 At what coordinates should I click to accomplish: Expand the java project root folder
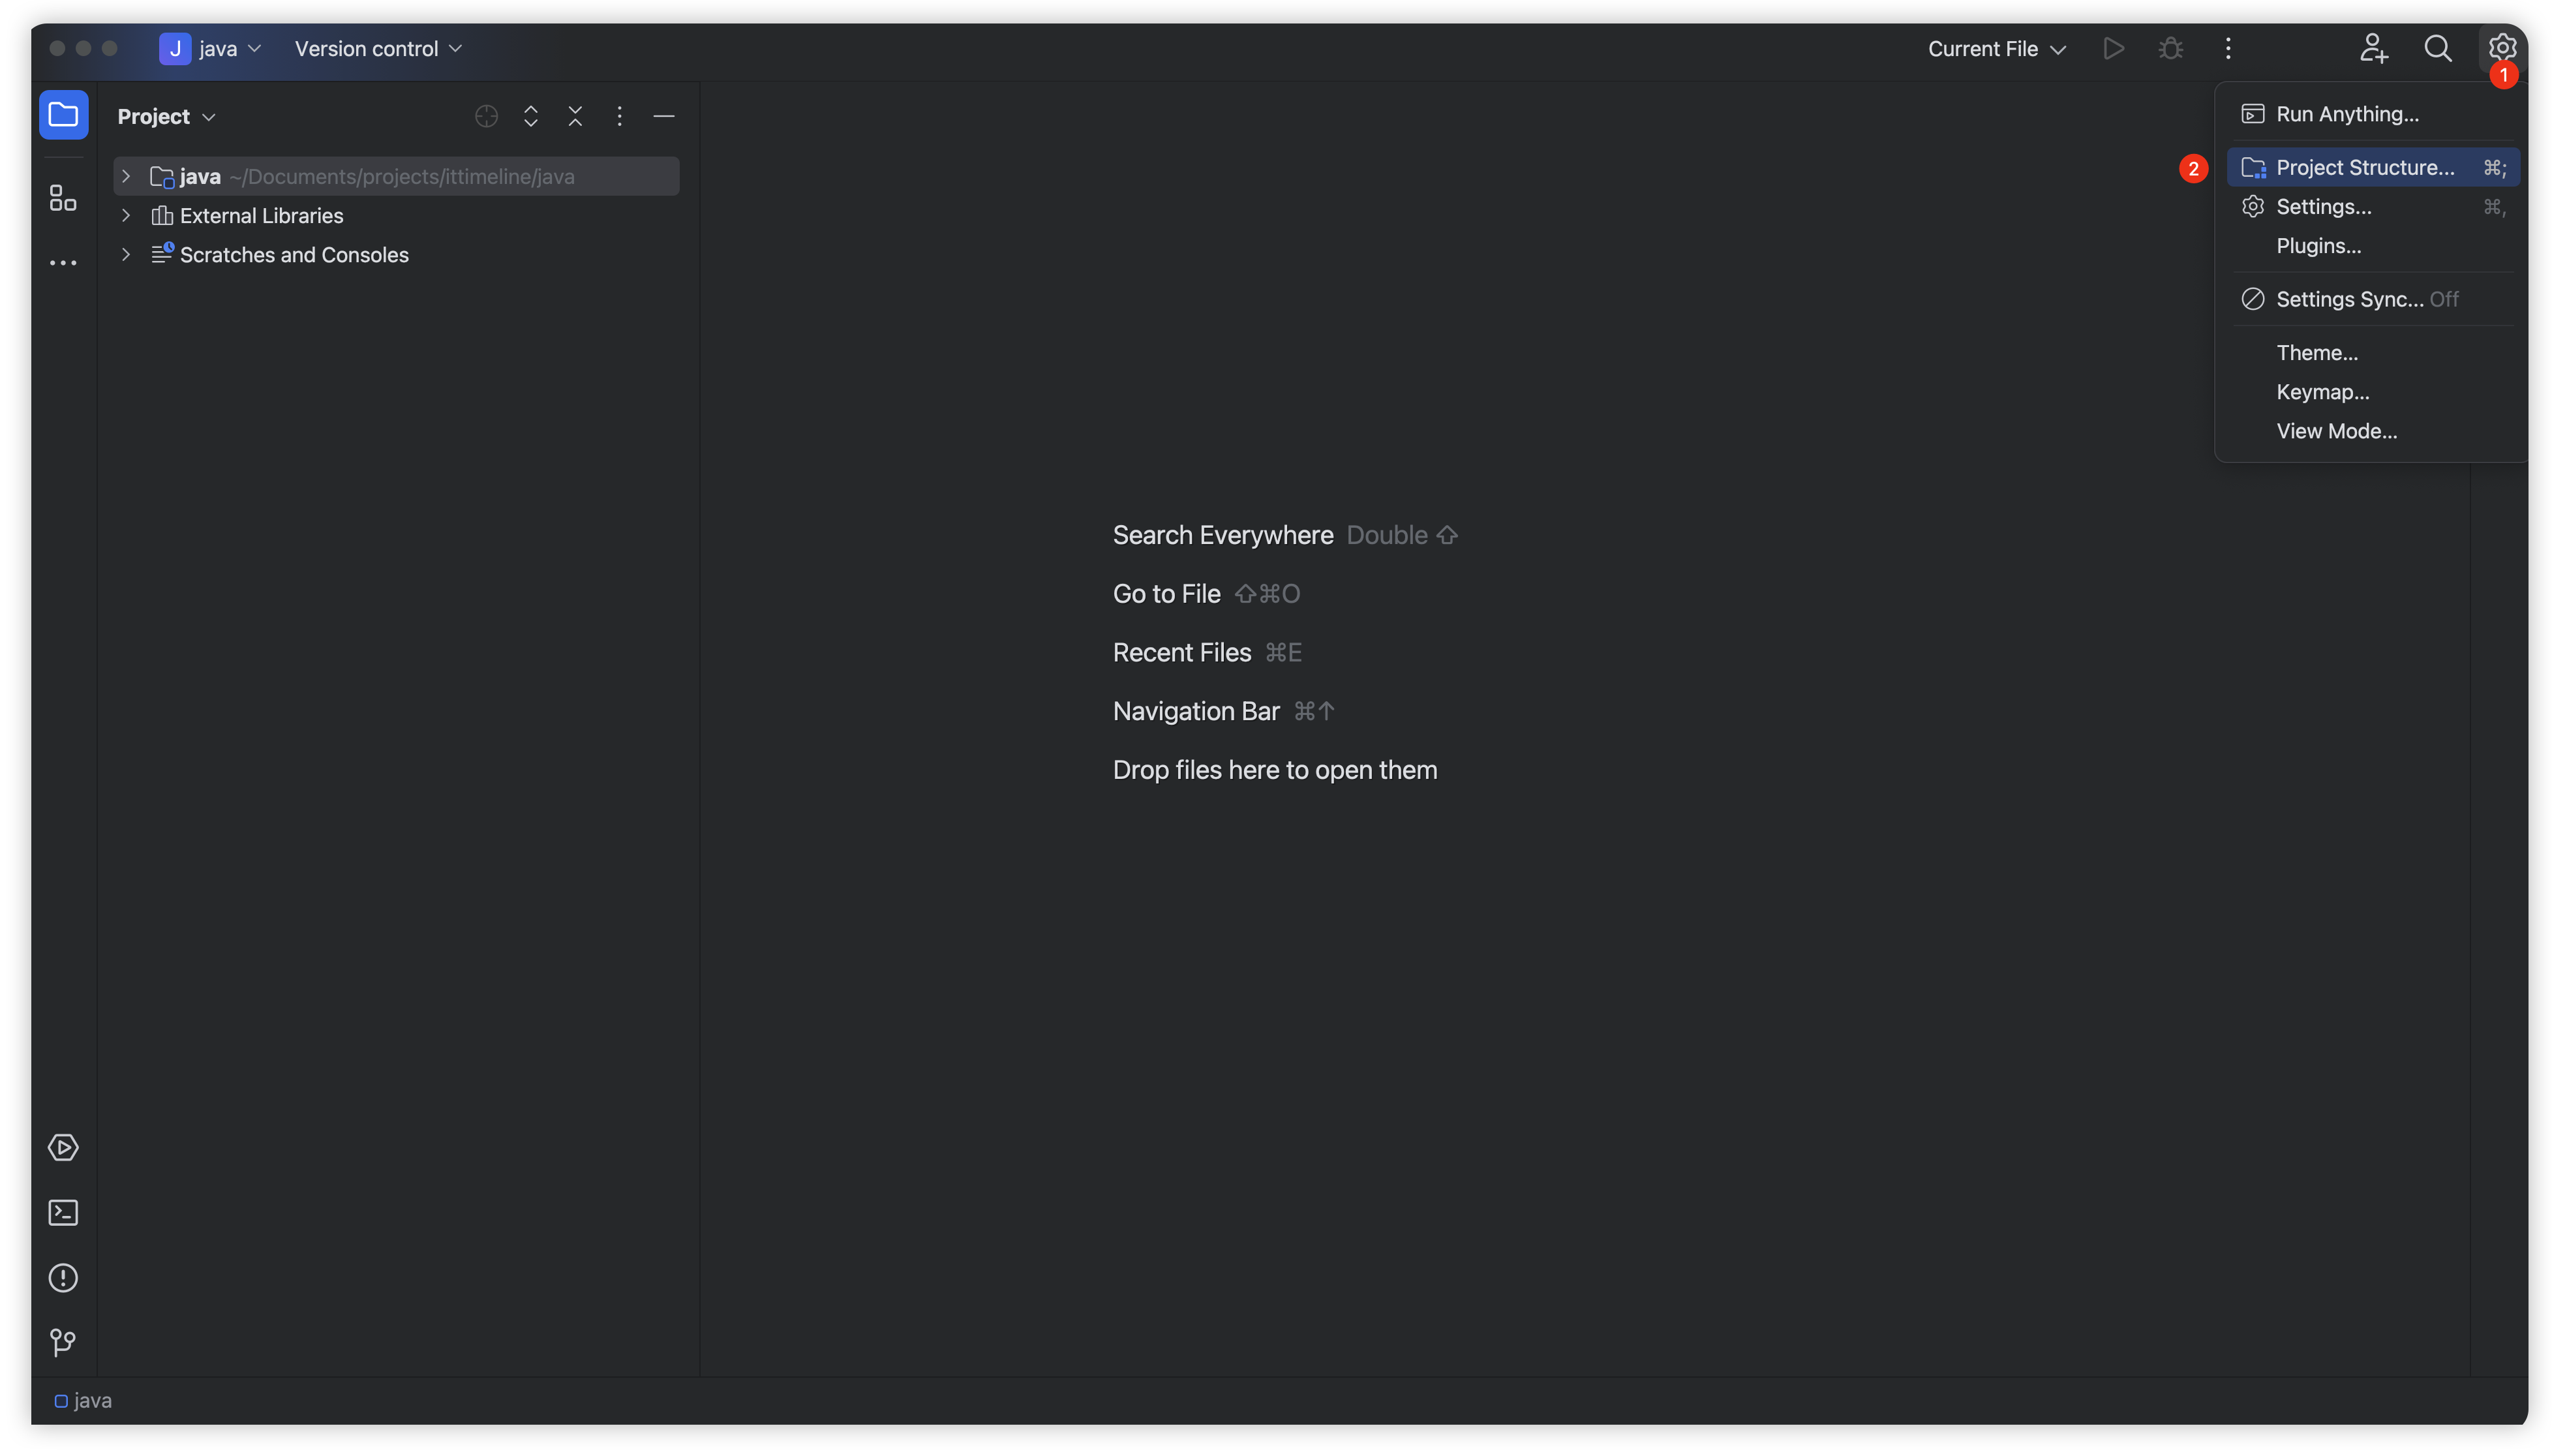[x=126, y=177]
